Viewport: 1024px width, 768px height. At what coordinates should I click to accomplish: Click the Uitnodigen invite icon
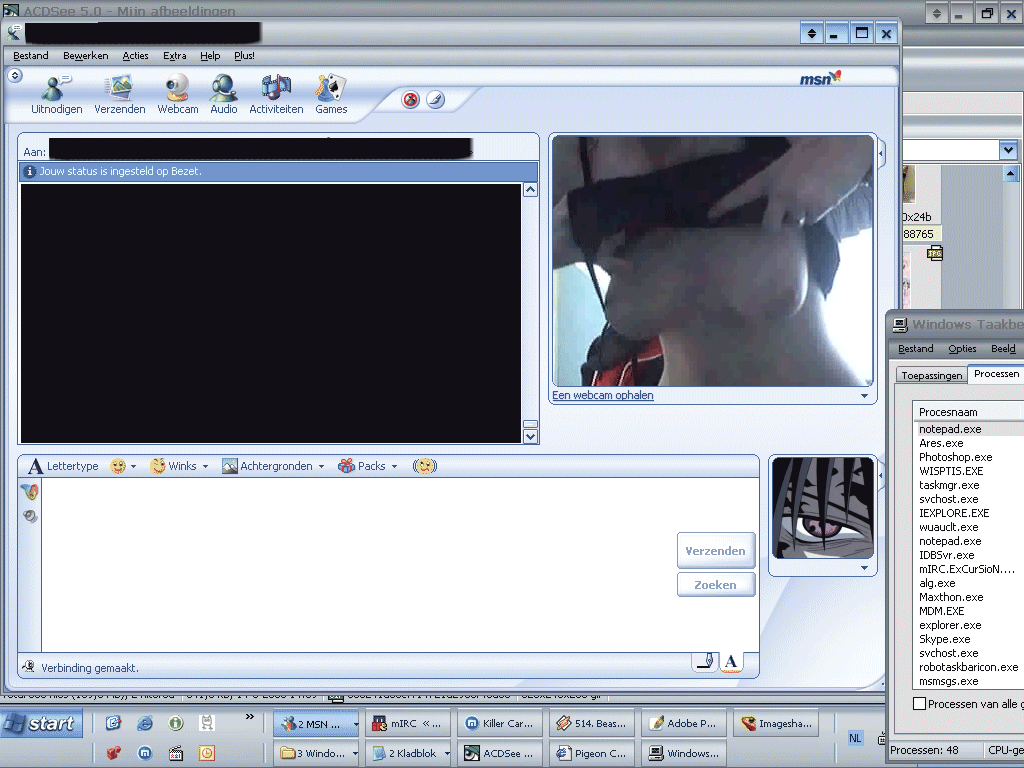[x=56, y=91]
